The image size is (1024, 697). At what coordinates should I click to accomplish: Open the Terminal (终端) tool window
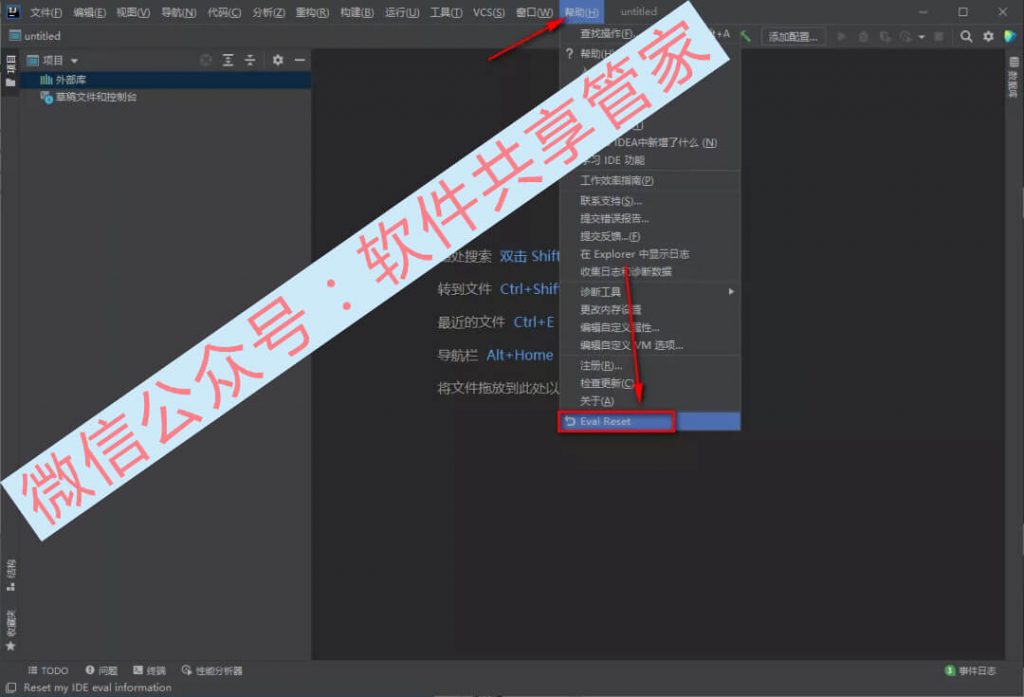point(150,670)
